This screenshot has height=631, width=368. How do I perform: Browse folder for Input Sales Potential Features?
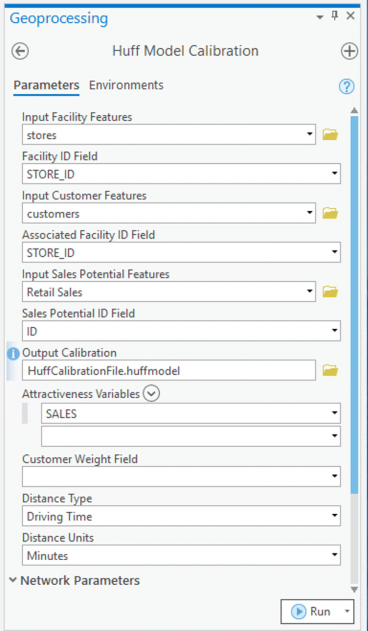click(x=330, y=292)
